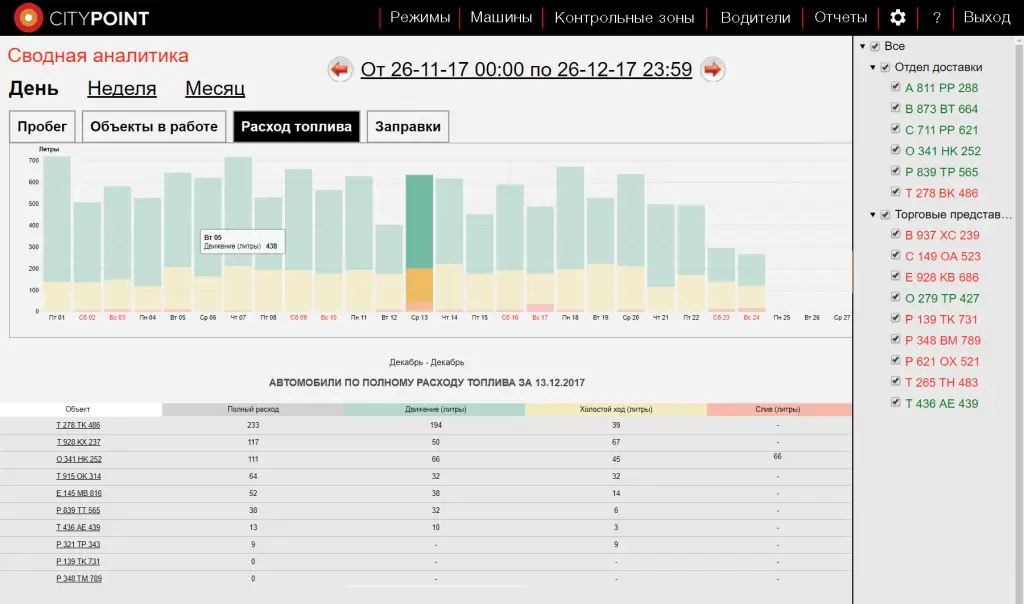Open the question mark help item

[x=936, y=18]
